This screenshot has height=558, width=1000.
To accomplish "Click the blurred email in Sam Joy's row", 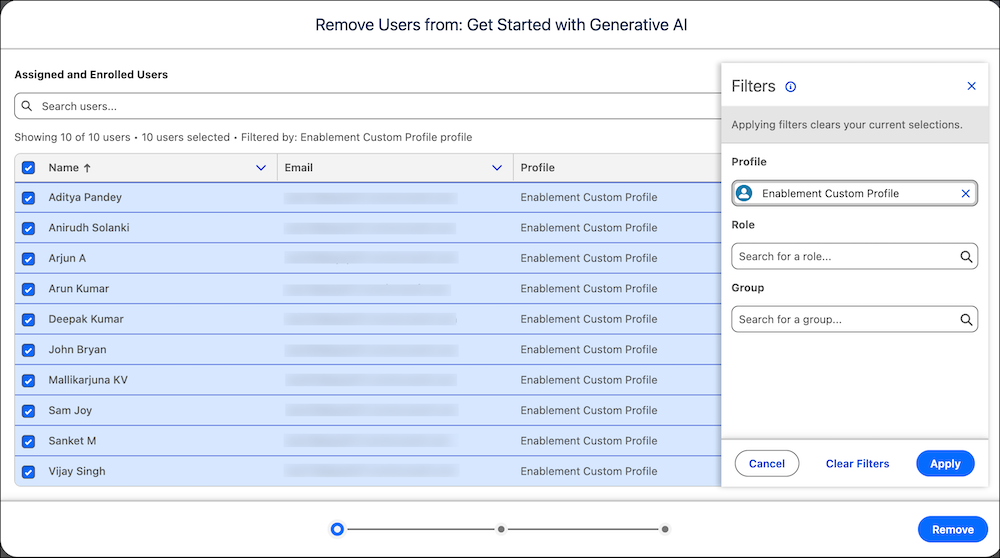I will (x=371, y=411).
